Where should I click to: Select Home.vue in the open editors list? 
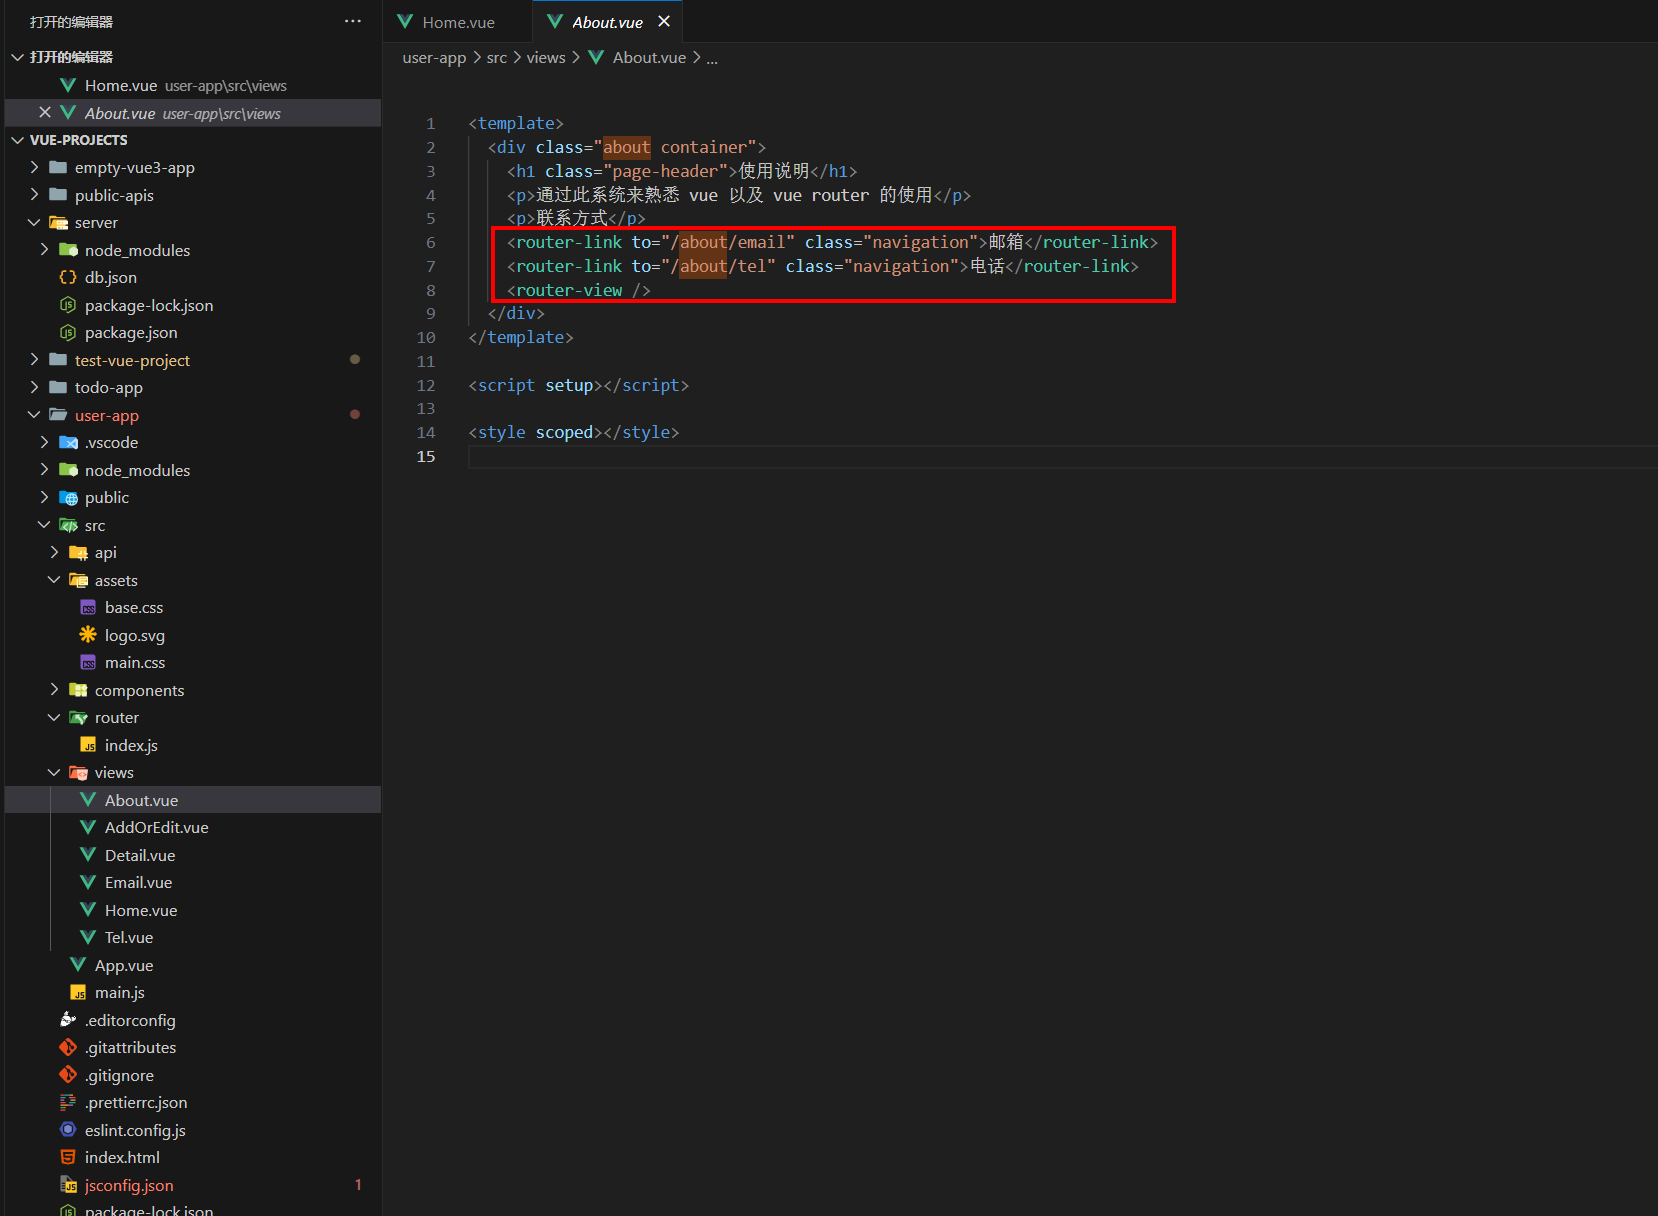(x=193, y=85)
